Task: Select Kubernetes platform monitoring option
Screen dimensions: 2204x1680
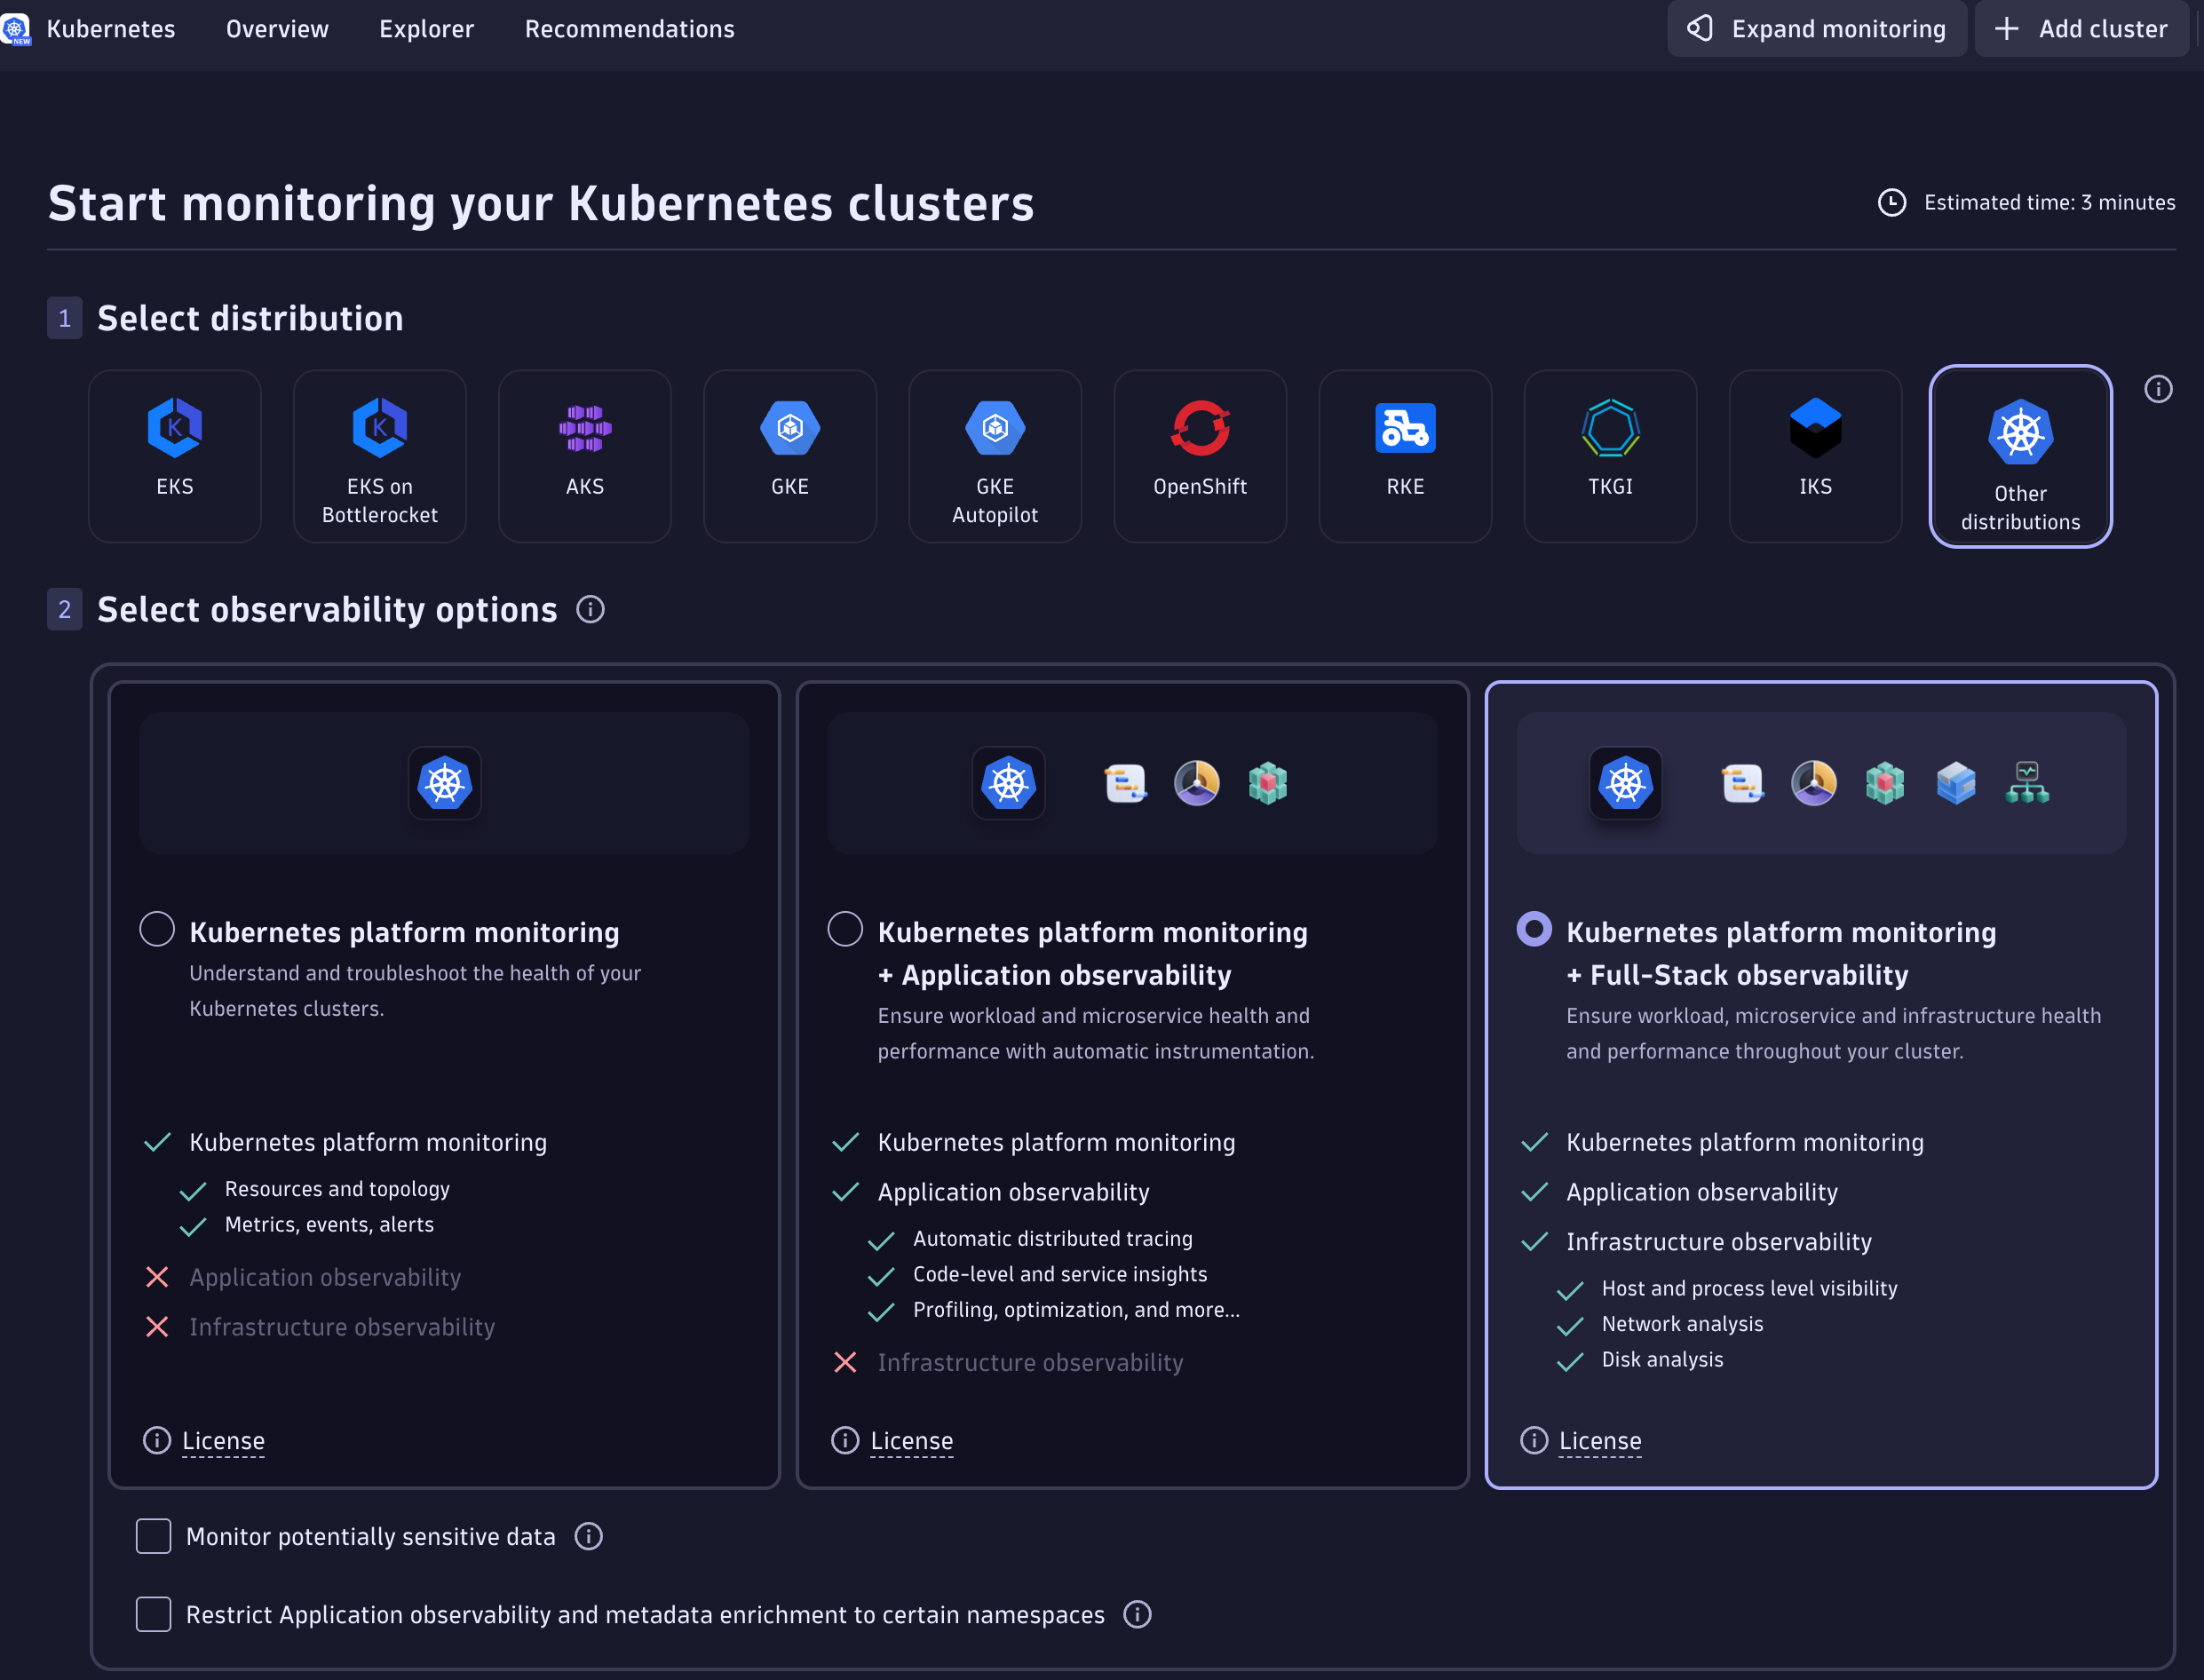Action: coord(157,929)
